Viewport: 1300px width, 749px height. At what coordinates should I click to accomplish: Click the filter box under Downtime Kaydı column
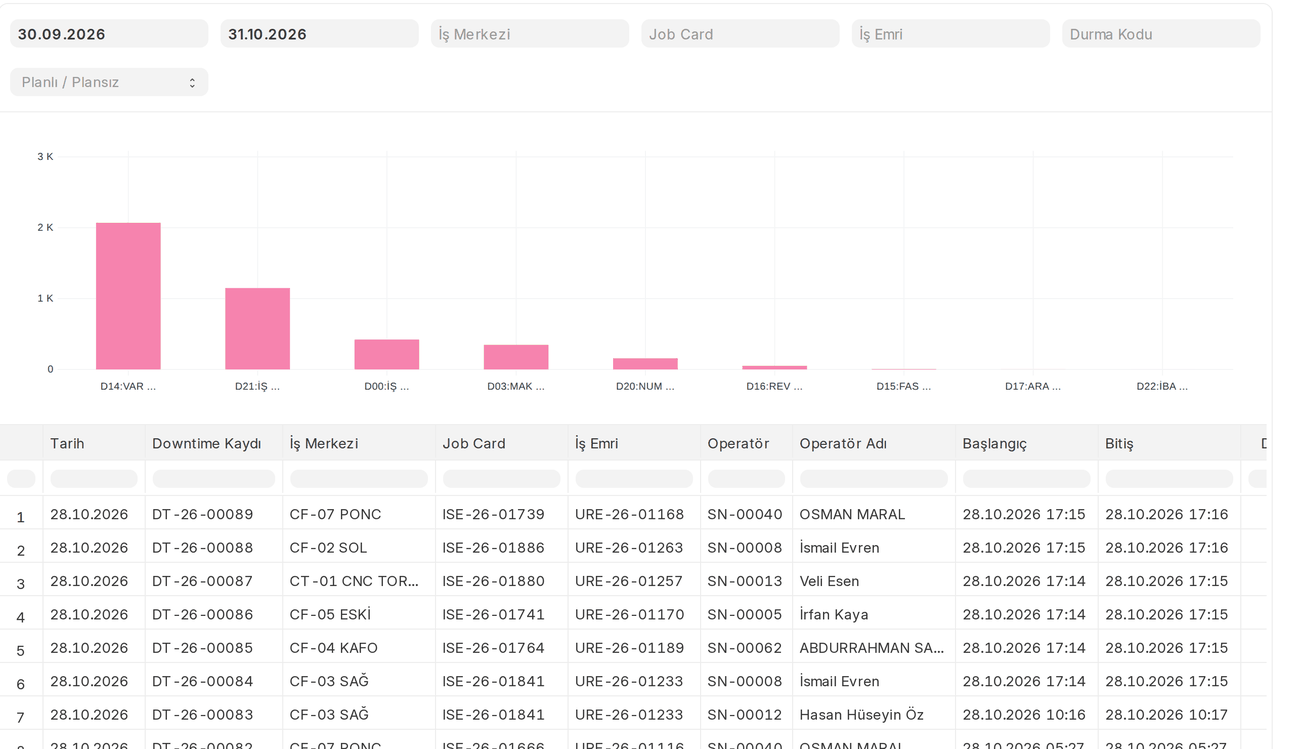[x=214, y=479]
